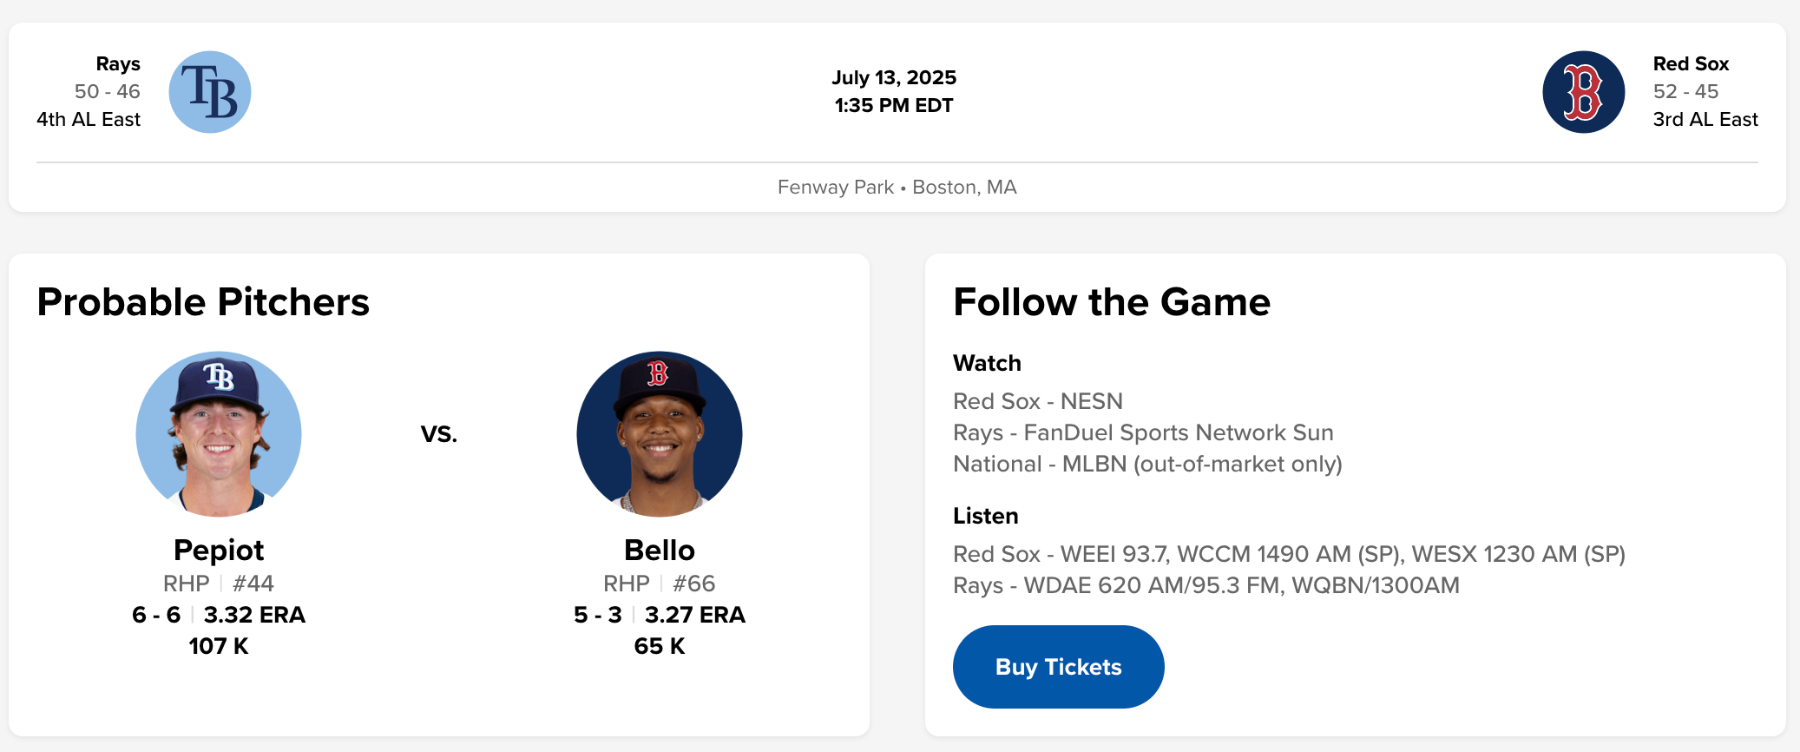Click the Rays FanDuel Sports Network Sun listing
This screenshot has width=1800, height=752.
point(1143,433)
